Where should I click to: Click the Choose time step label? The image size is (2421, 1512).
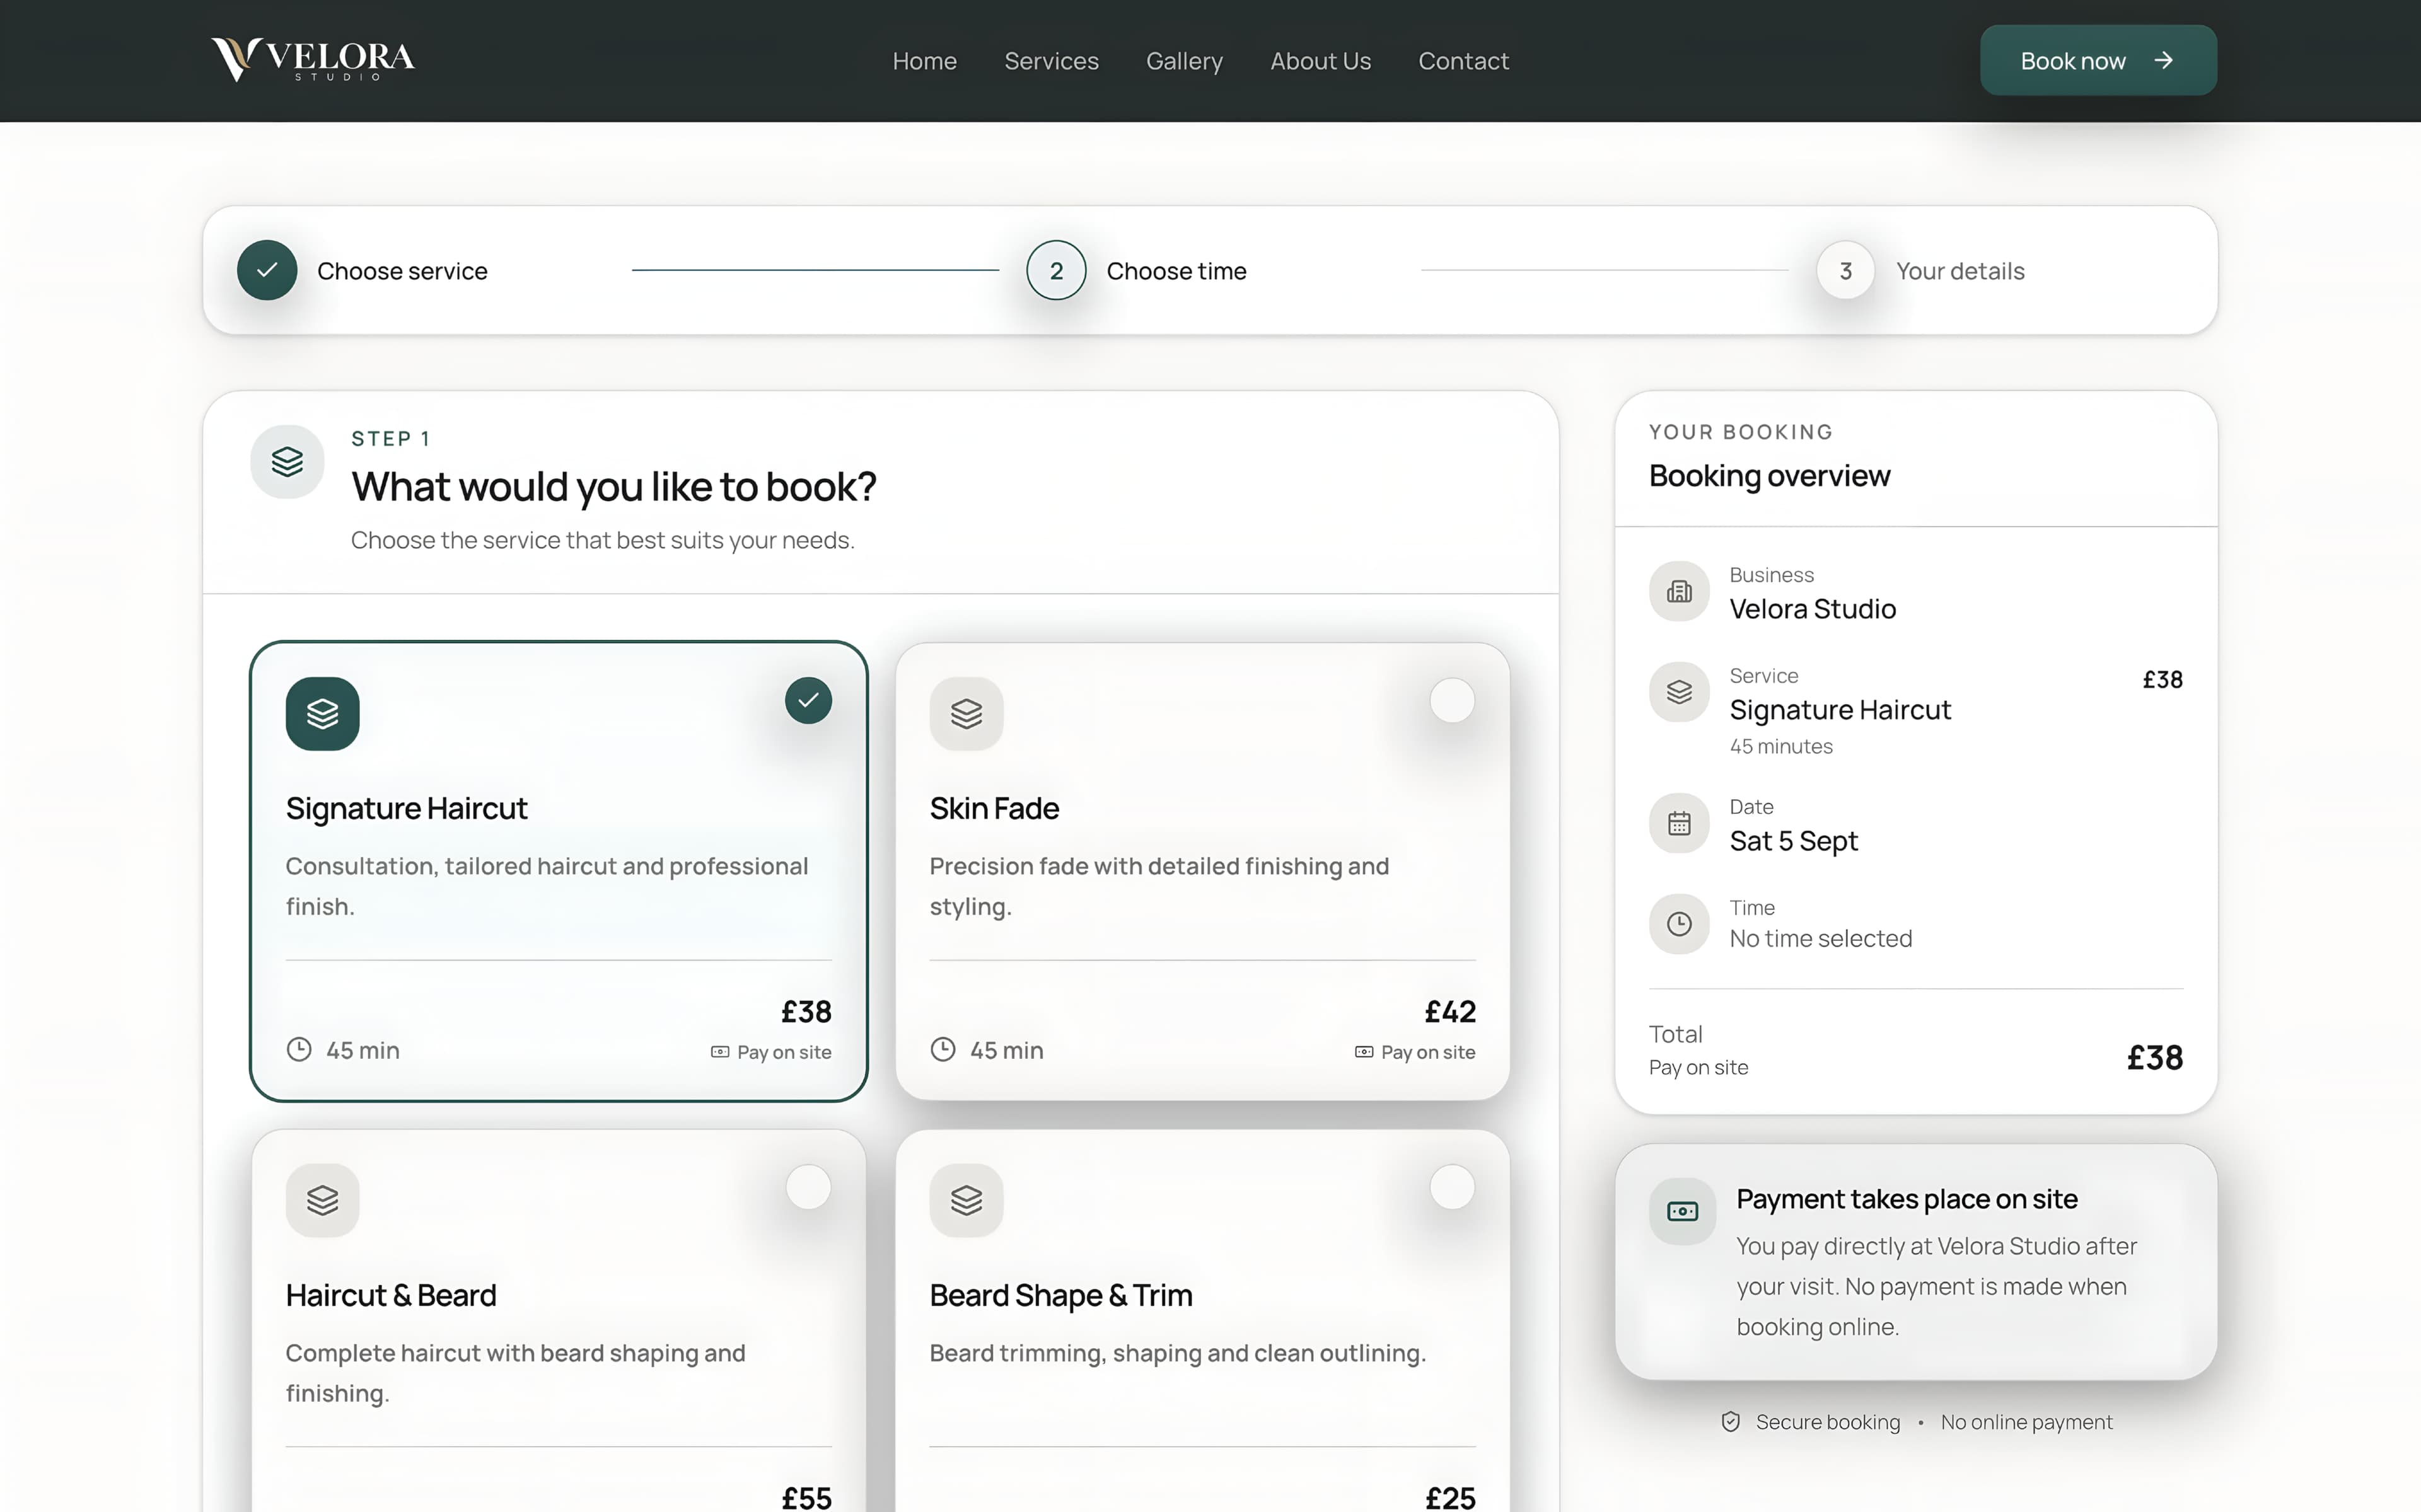pyautogui.click(x=1176, y=271)
